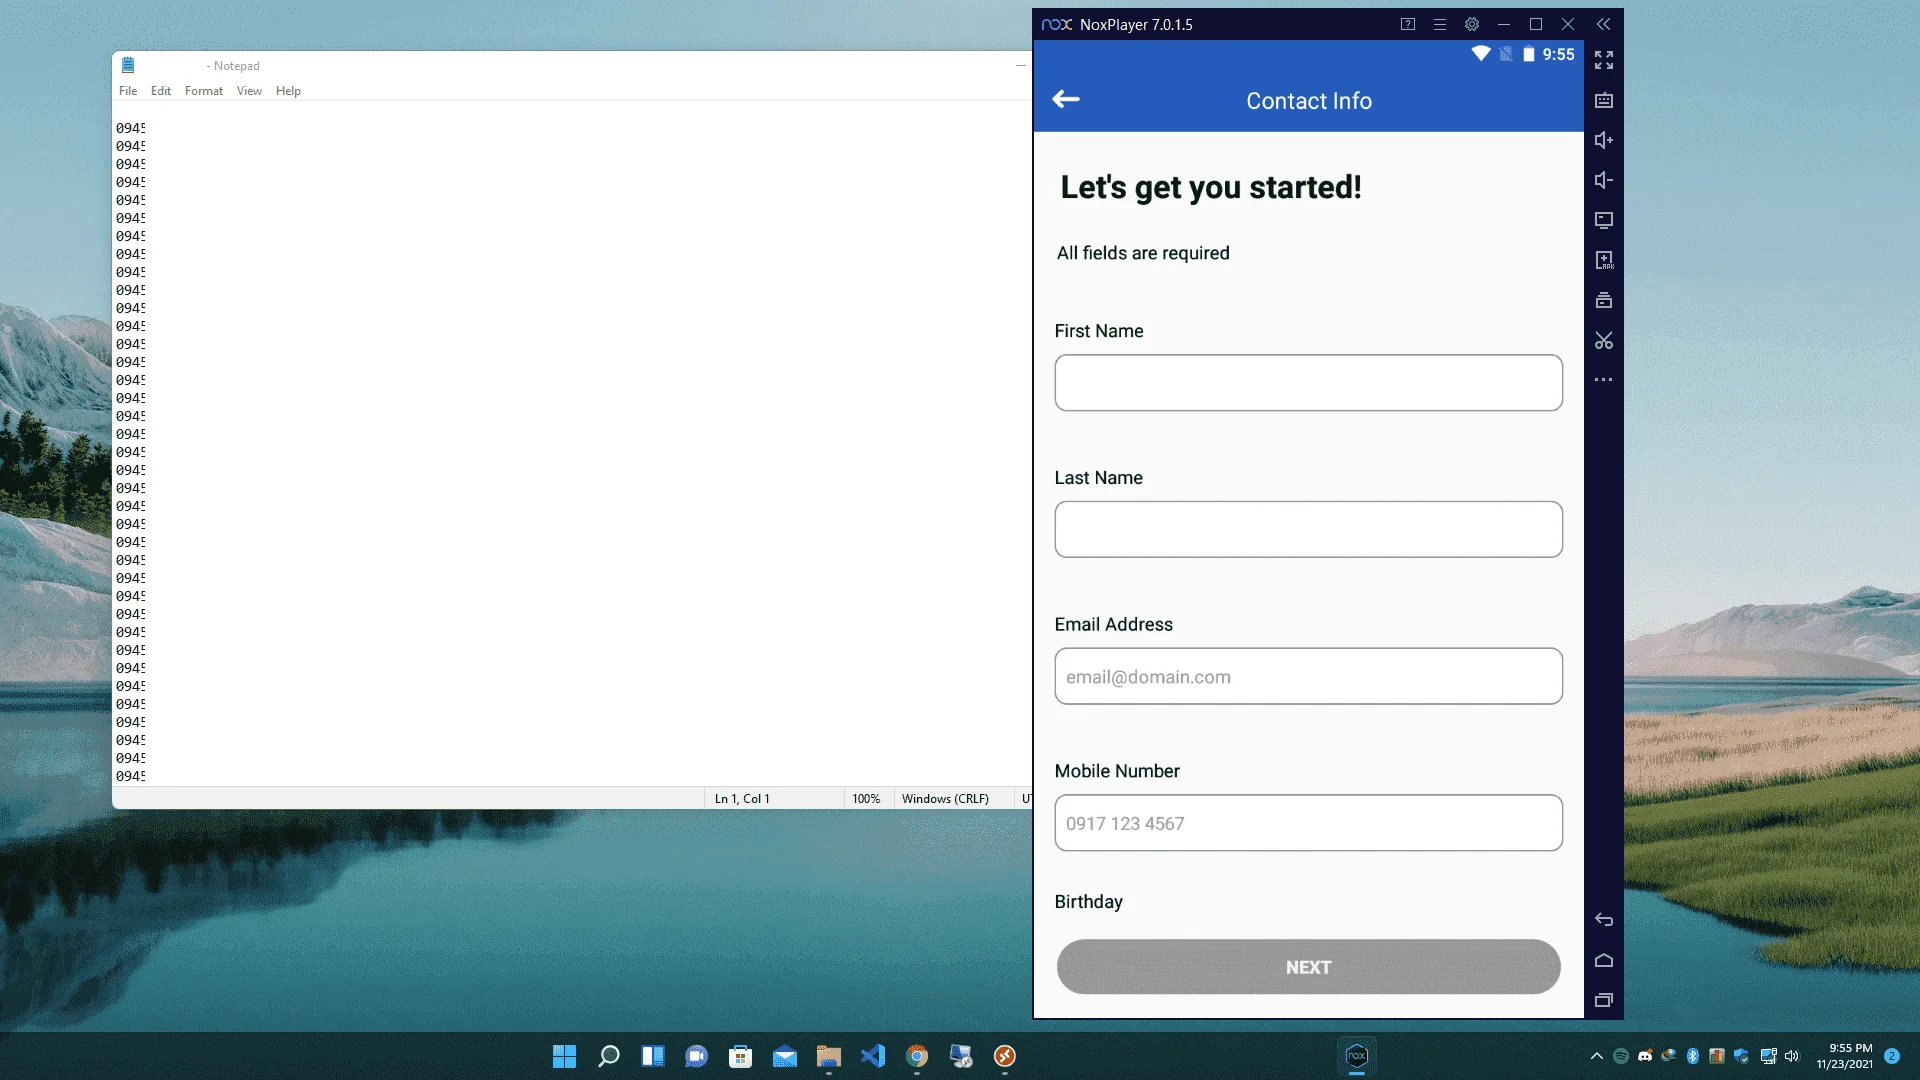
Task: Take a screenshot with scissors icon
Action: click(x=1604, y=340)
